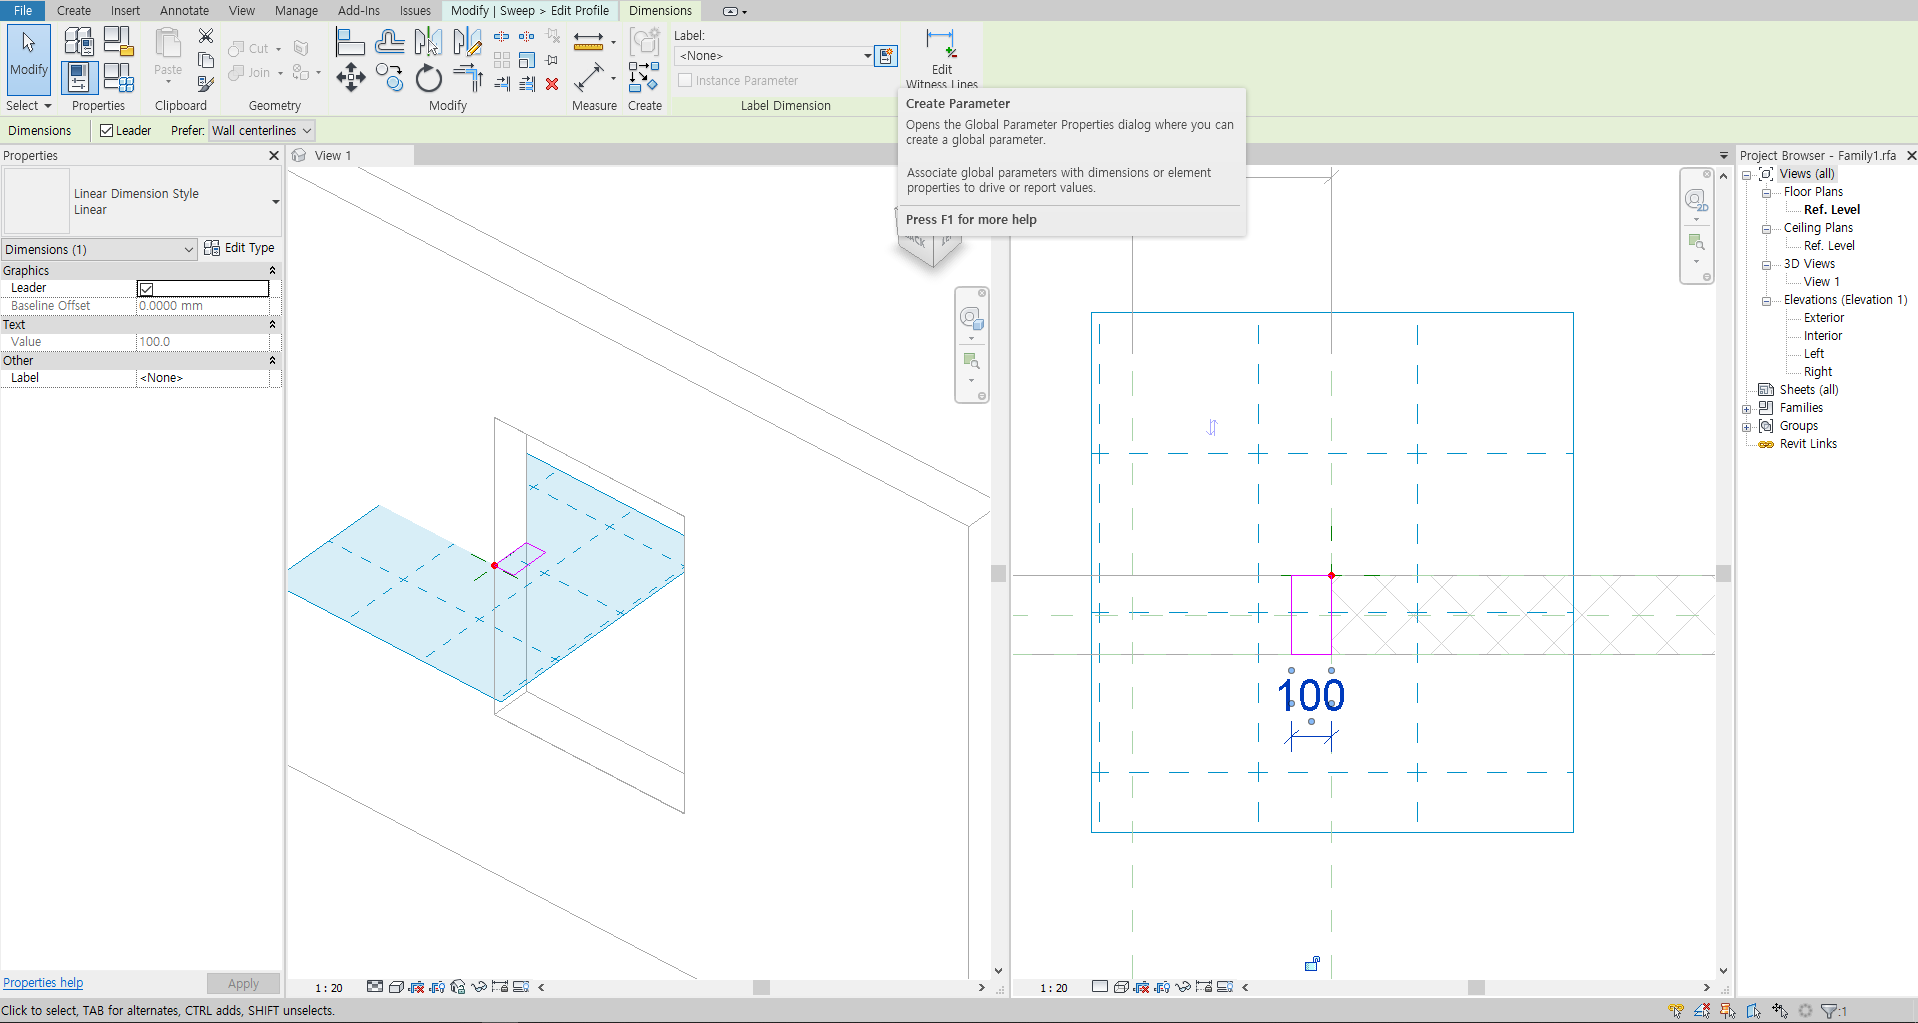Collapse the Other section in Properties
The width and height of the screenshot is (1918, 1023).
272,360
